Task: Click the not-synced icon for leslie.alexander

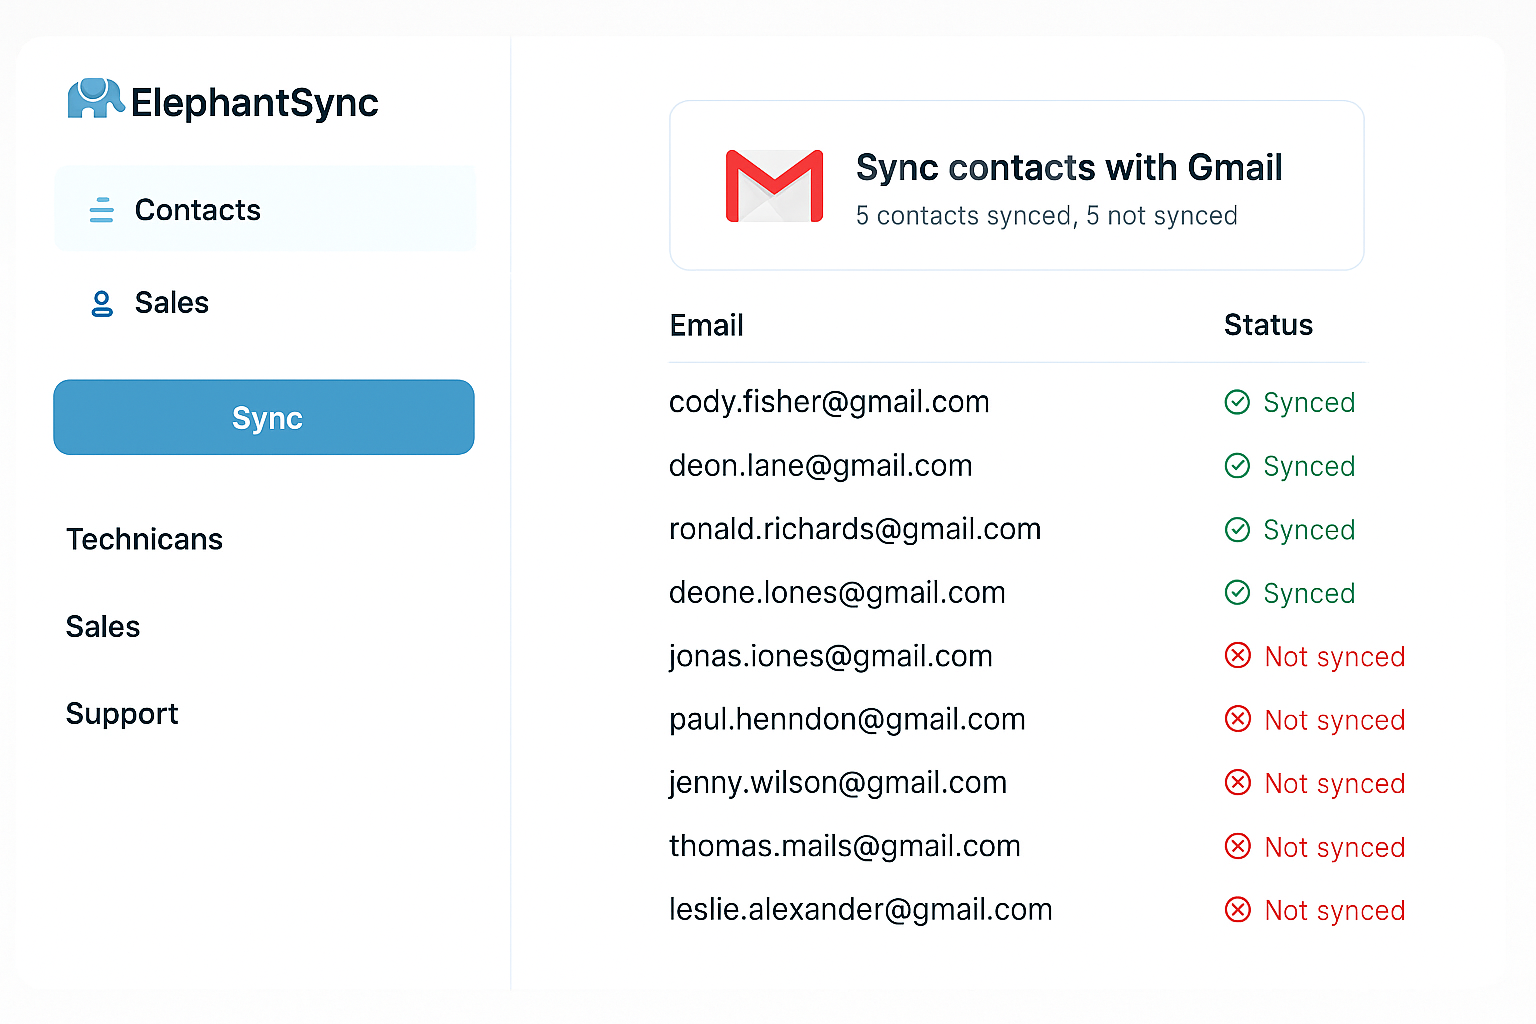Action: click(1238, 910)
